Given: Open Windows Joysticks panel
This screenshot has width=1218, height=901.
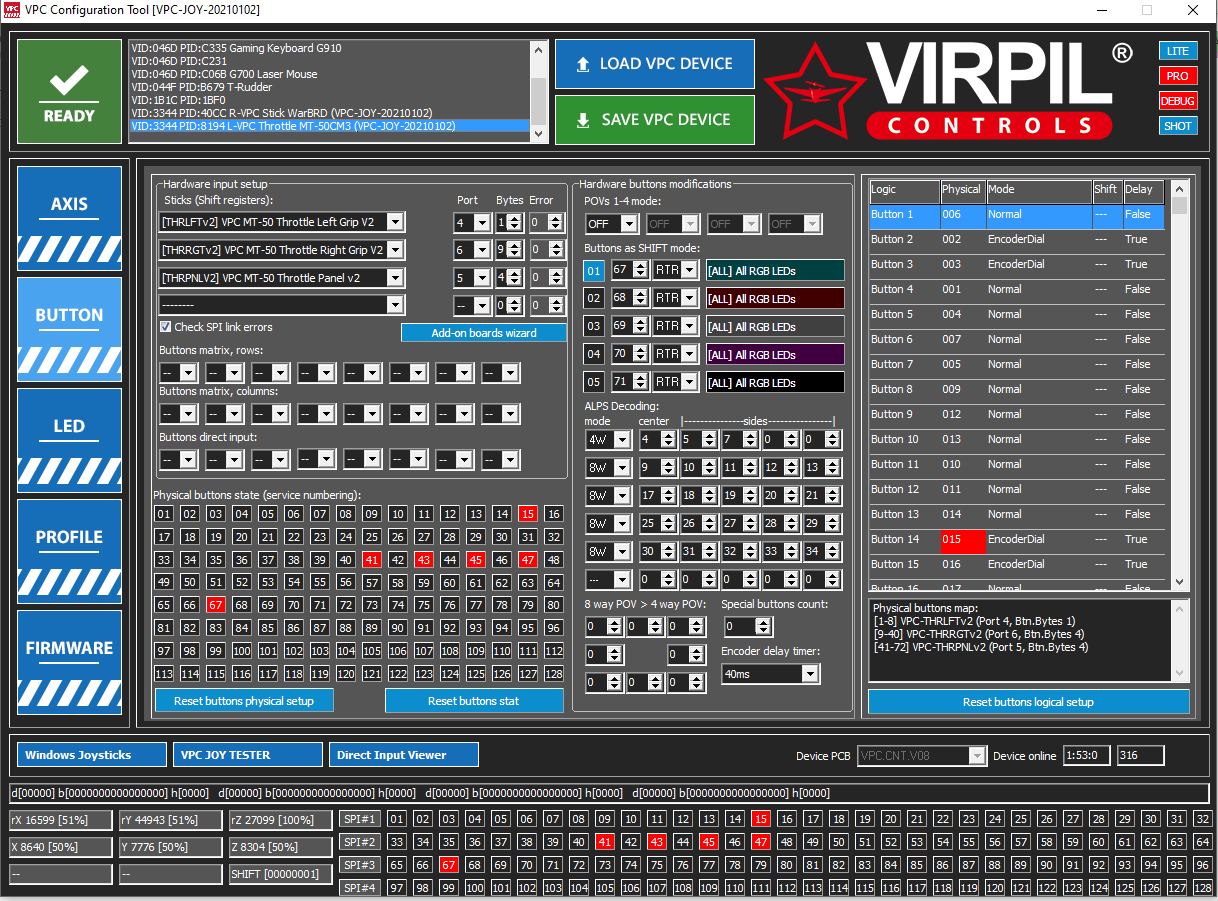Looking at the screenshot, I should tap(92, 755).
